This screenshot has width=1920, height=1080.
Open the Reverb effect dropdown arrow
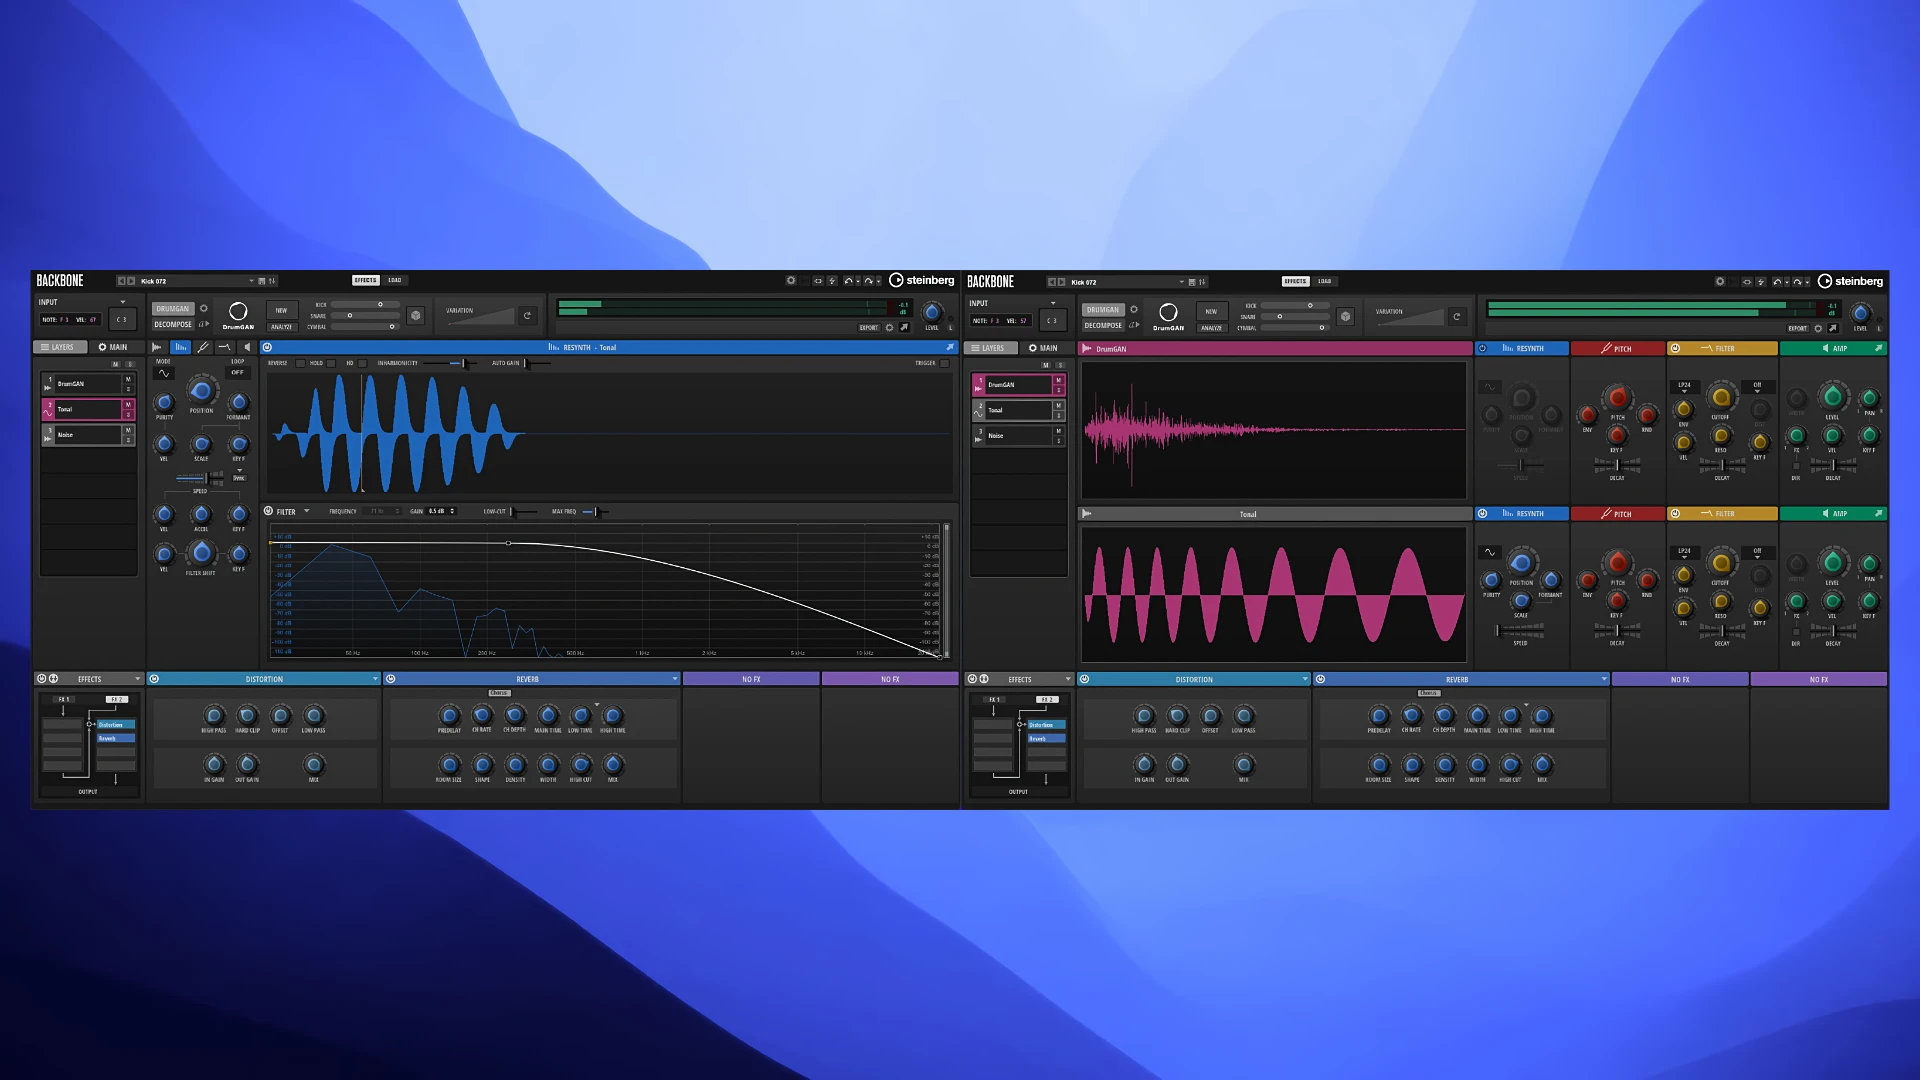tap(675, 679)
